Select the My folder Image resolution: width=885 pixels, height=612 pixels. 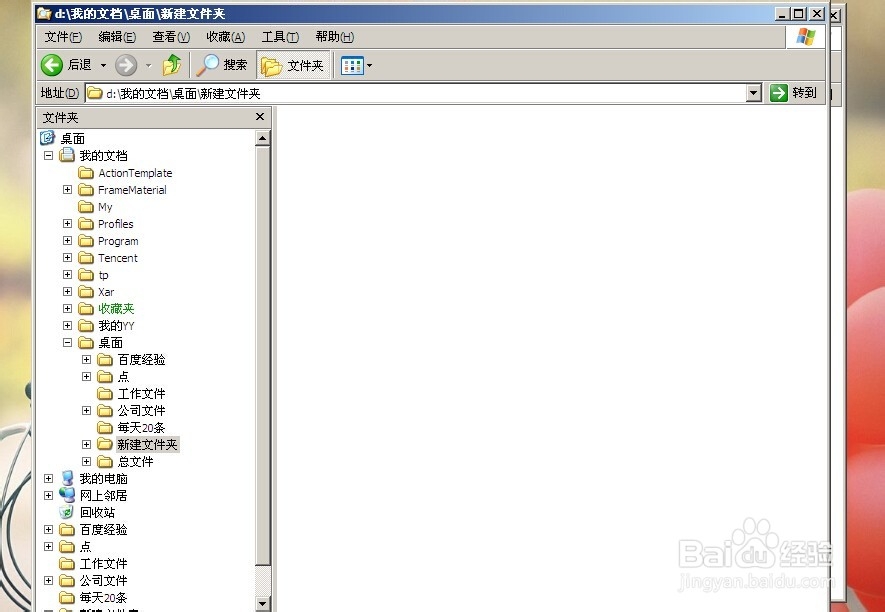[x=105, y=207]
